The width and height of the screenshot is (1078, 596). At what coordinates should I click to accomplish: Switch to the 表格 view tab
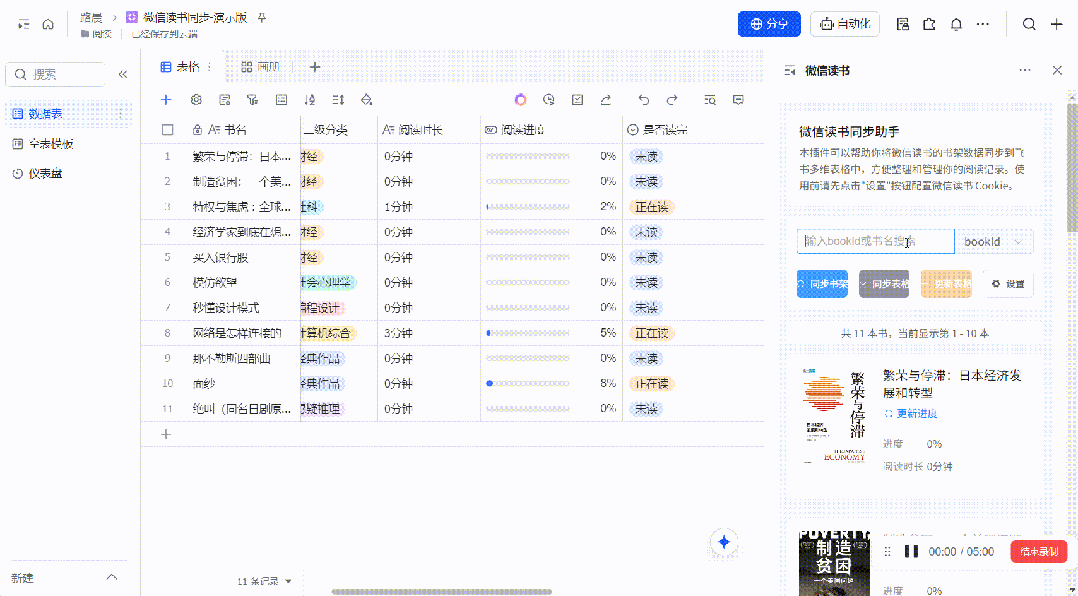click(x=180, y=67)
